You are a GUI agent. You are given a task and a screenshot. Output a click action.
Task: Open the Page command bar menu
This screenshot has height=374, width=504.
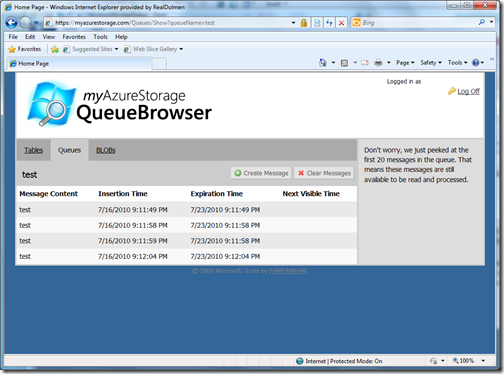click(405, 62)
